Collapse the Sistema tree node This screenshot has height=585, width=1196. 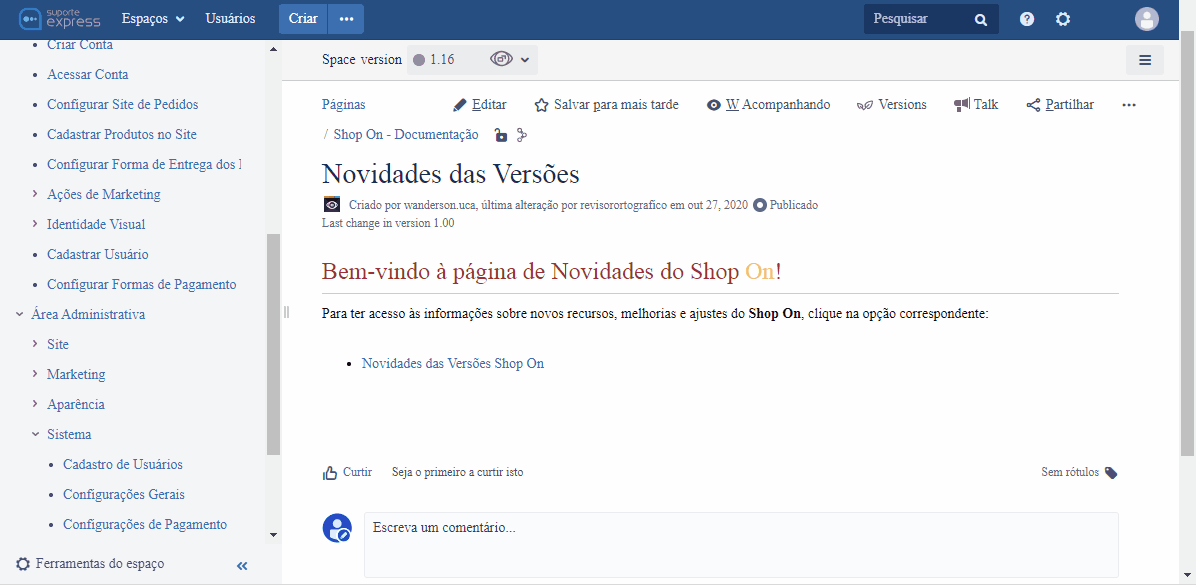35,434
